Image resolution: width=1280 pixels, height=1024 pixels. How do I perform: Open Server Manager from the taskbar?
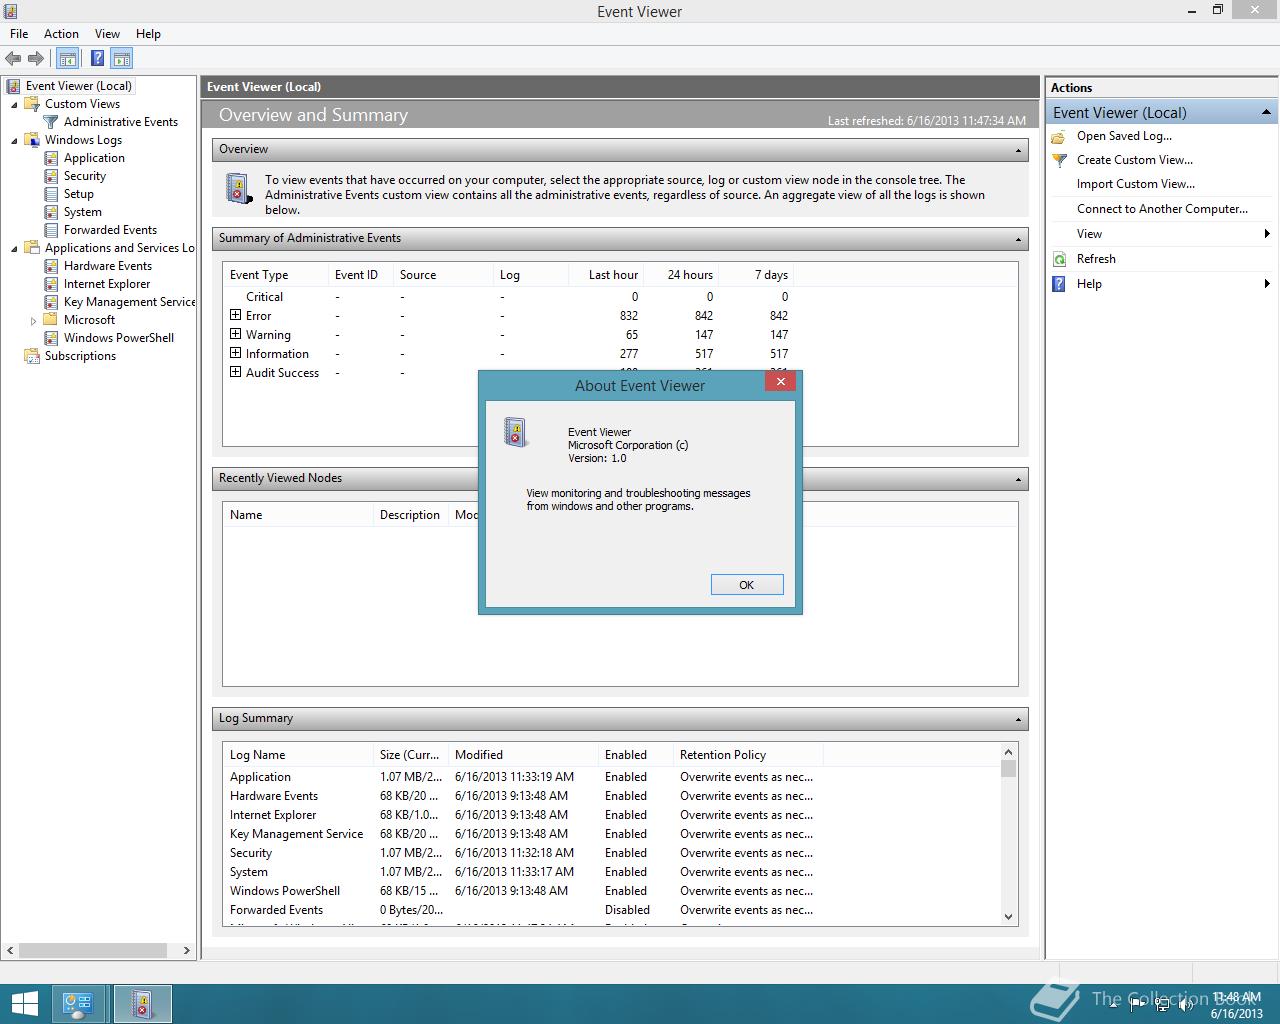click(x=78, y=1004)
